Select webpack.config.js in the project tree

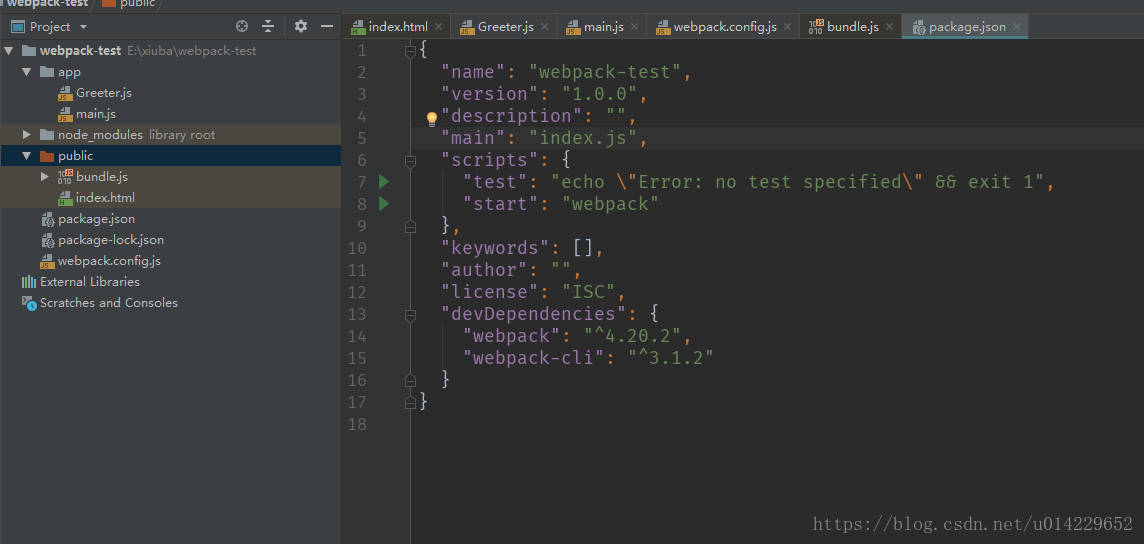109,260
